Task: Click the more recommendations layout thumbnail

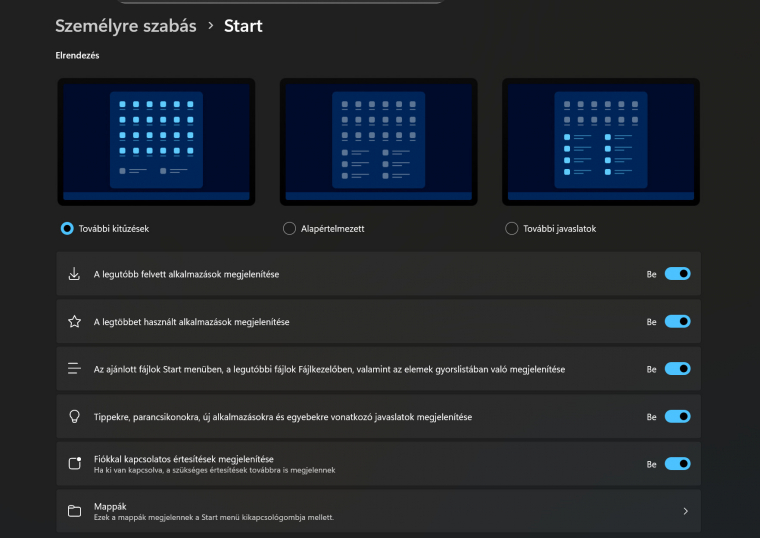Action: click(x=600, y=141)
